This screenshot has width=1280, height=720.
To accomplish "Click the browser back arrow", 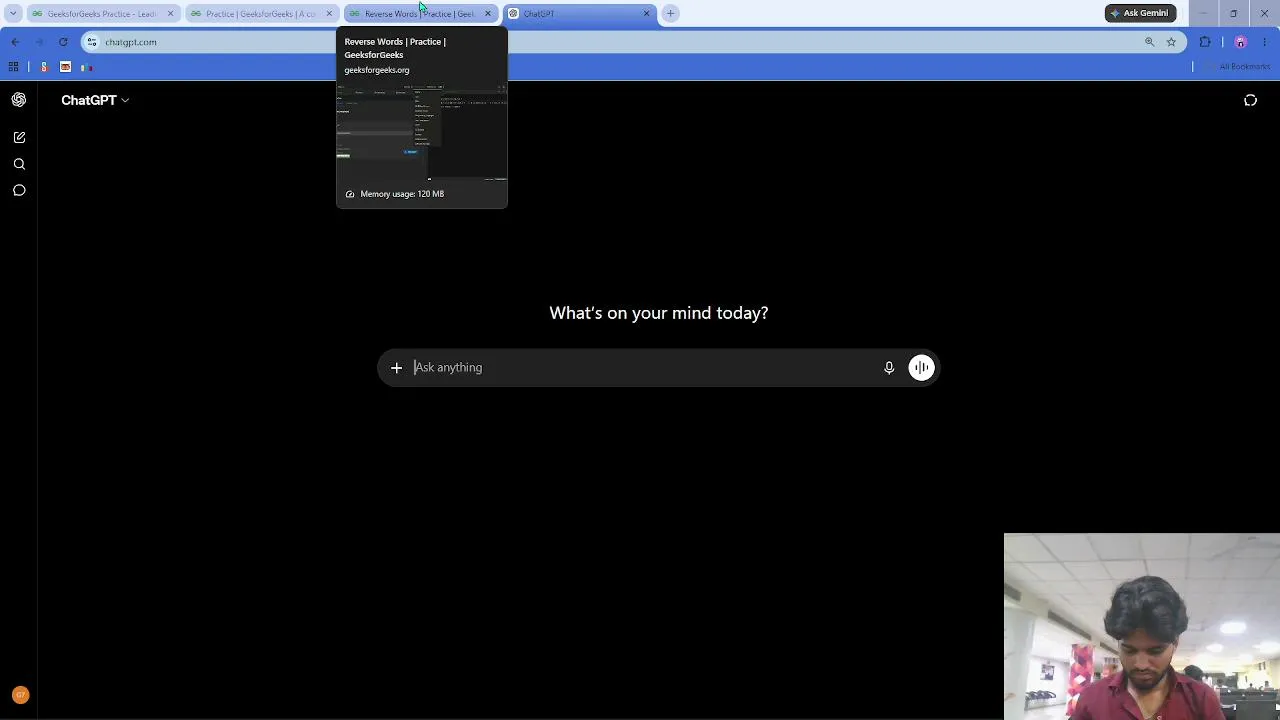I will click(15, 42).
